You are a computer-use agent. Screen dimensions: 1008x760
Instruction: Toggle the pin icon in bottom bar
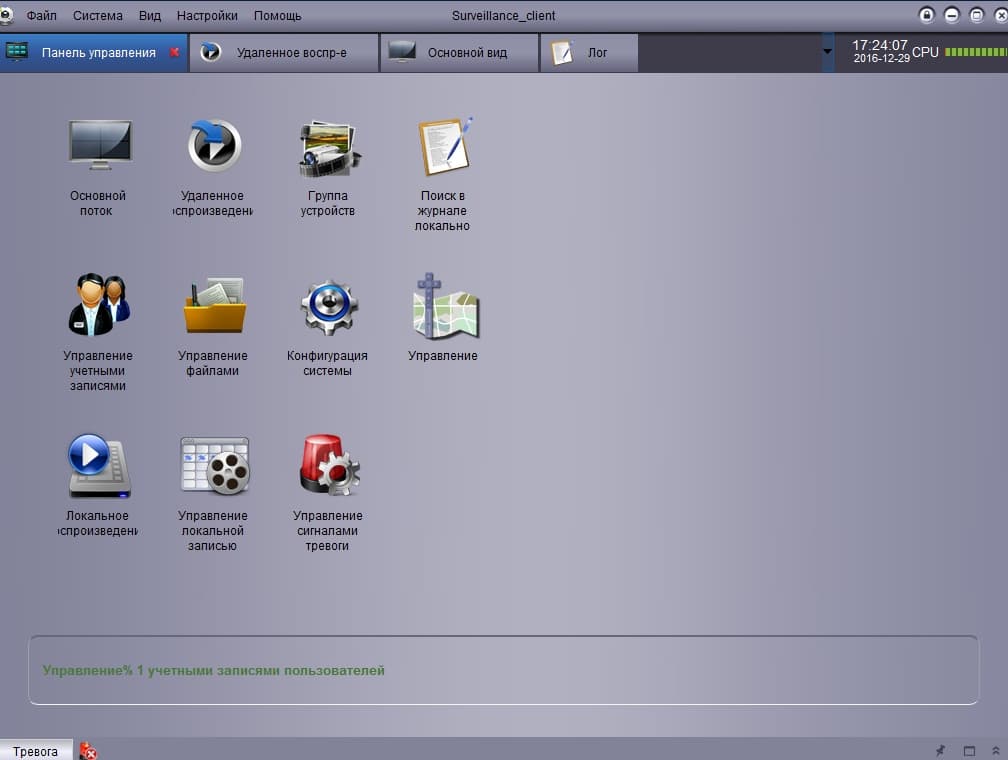coord(940,750)
